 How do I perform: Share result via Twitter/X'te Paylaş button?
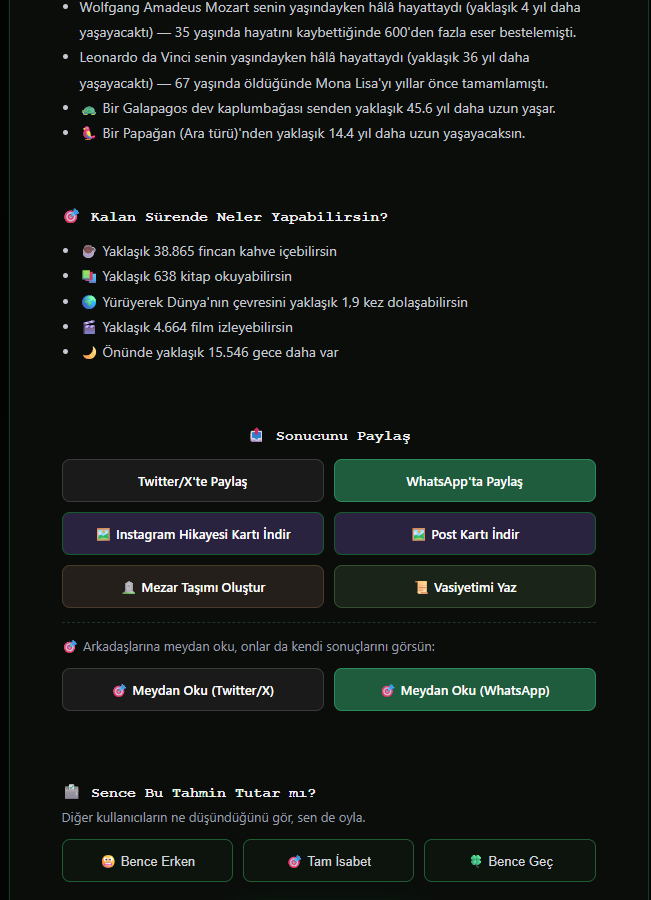point(193,481)
